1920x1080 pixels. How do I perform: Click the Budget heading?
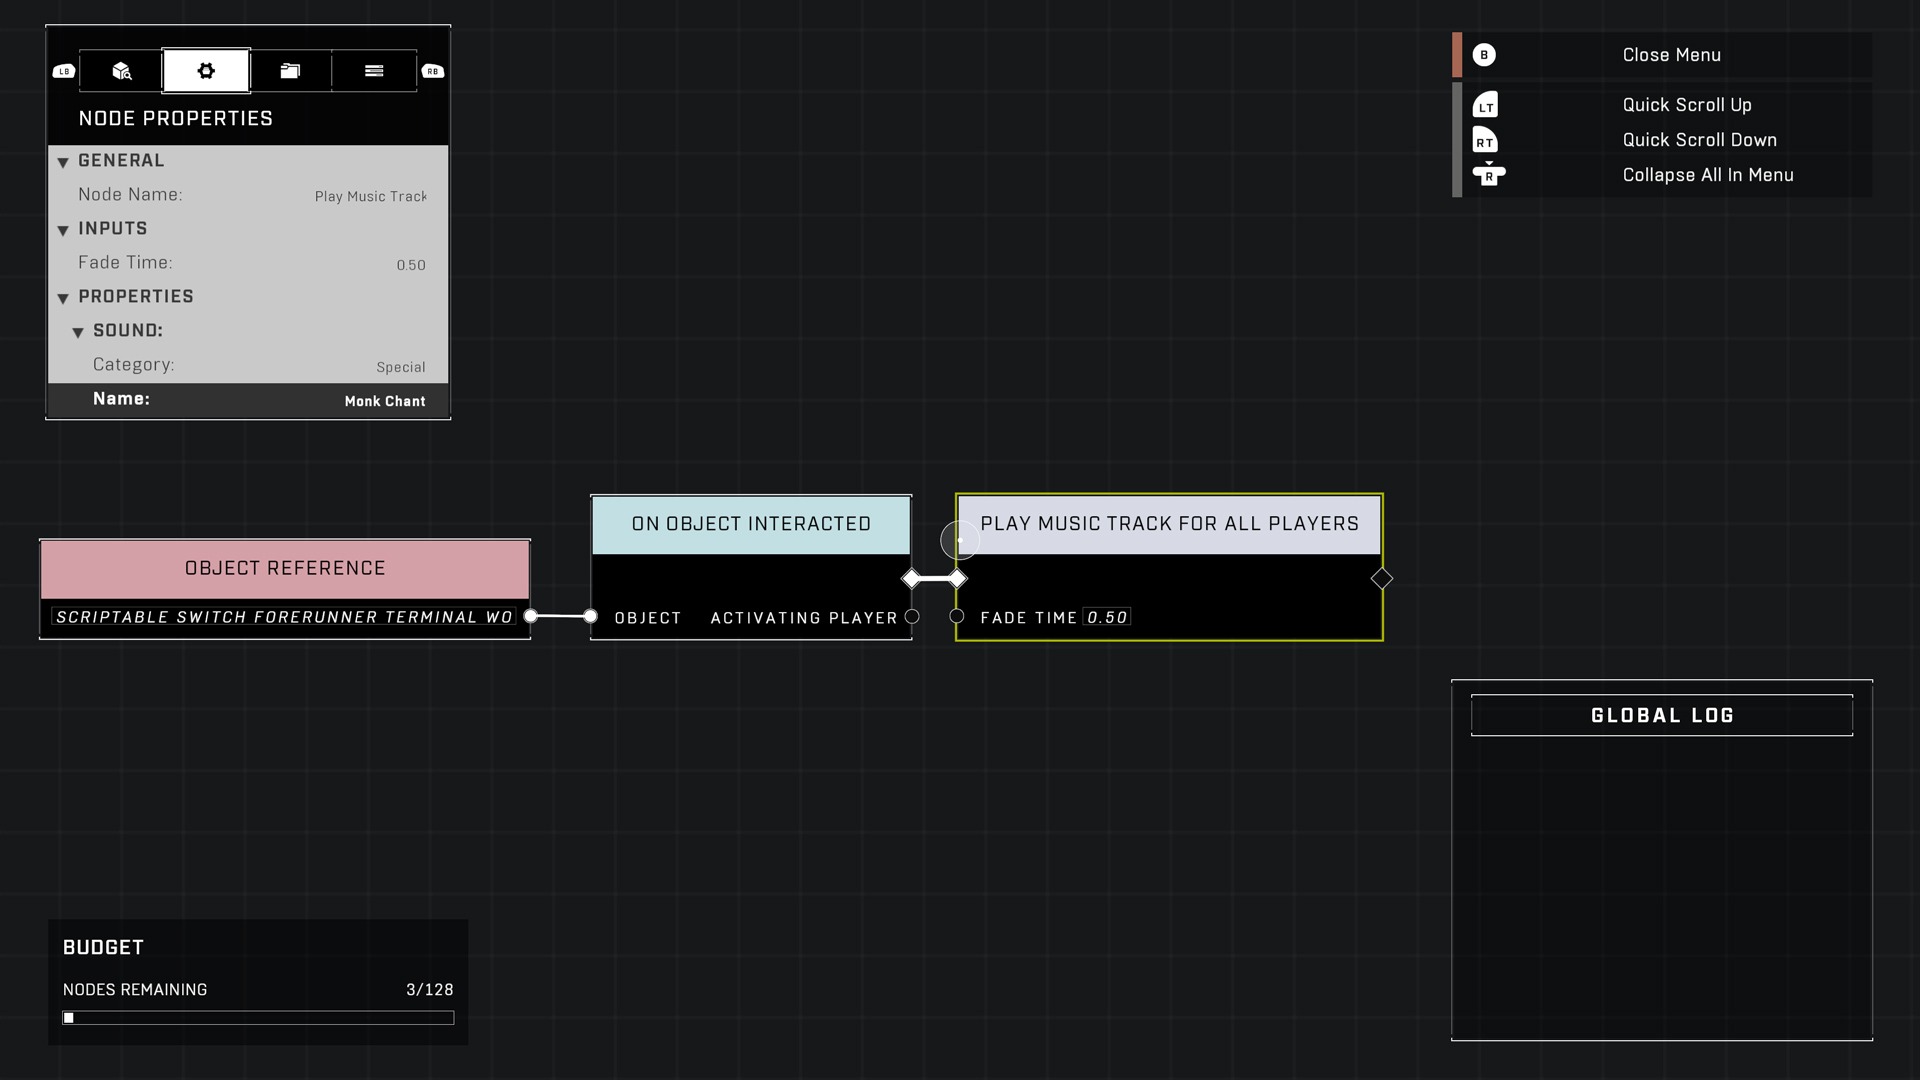coord(103,947)
